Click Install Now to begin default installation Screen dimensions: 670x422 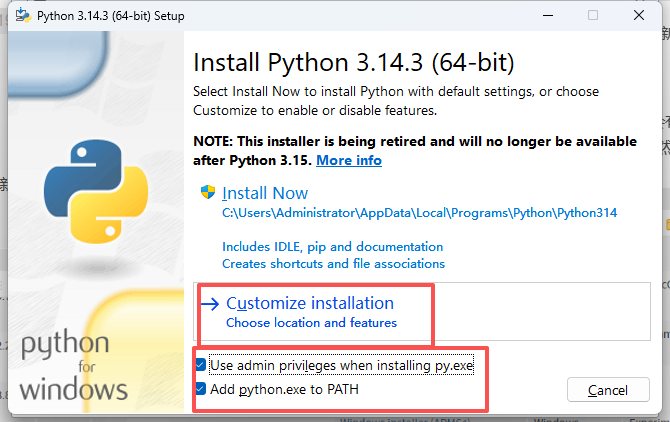pos(265,193)
